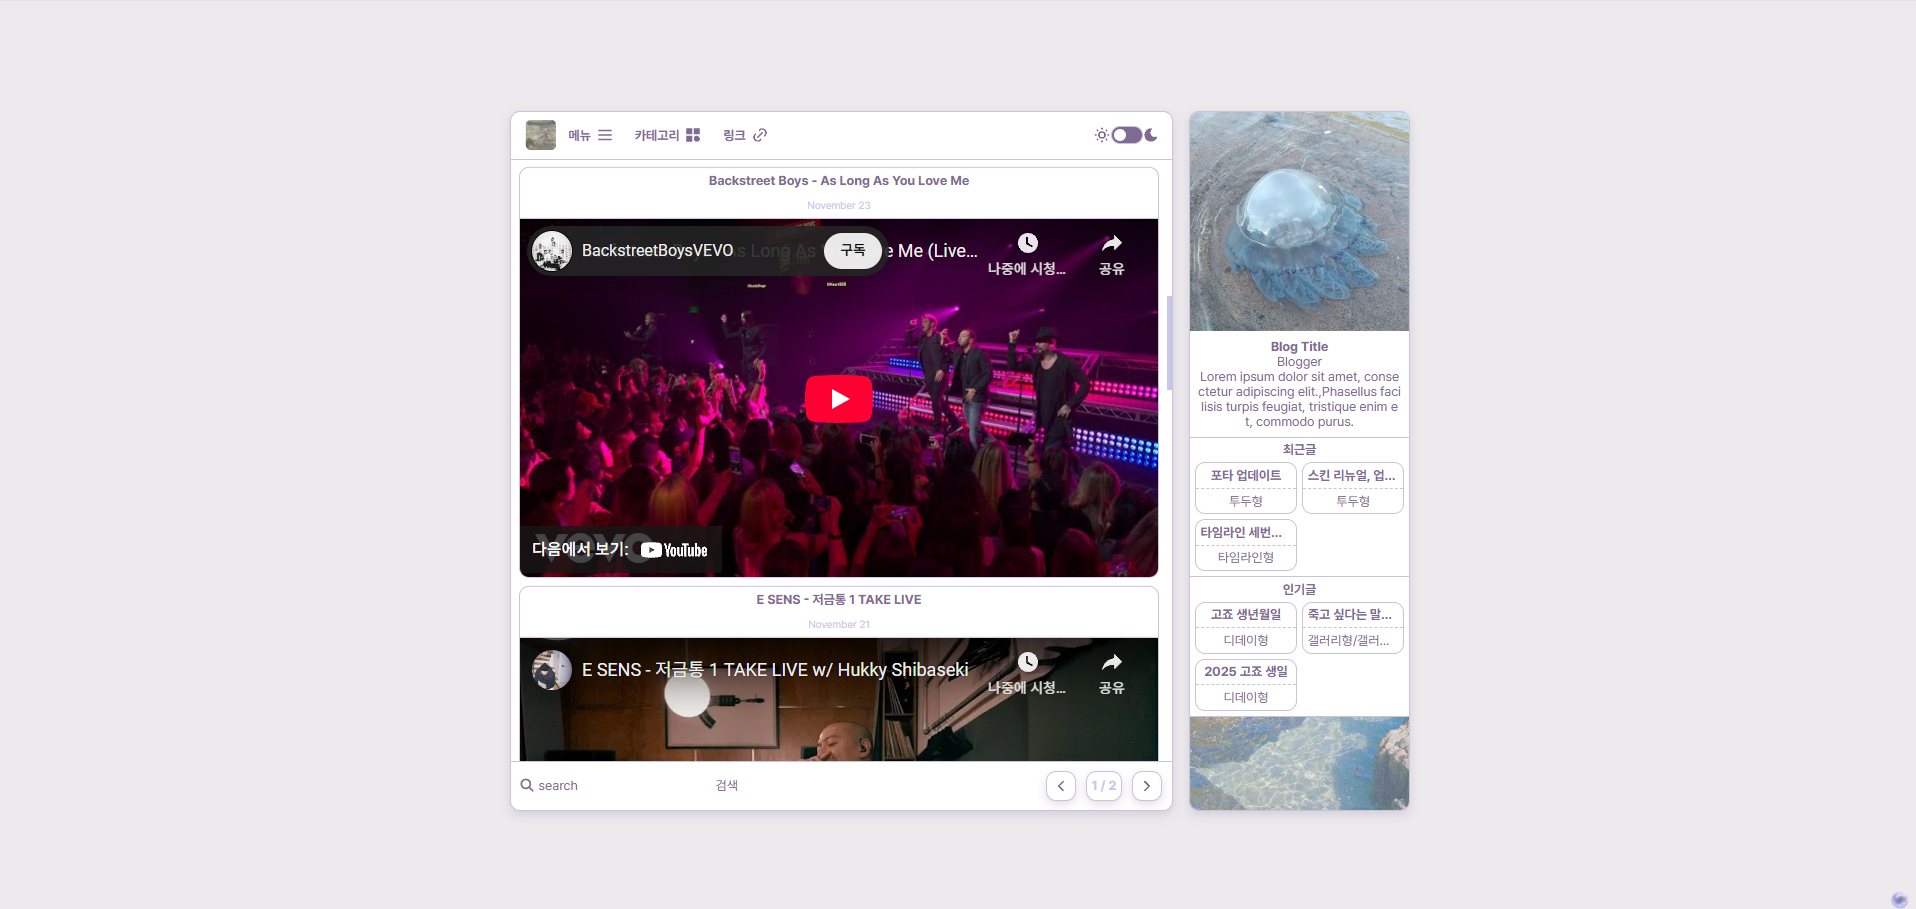The image size is (1916, 909).
Task: Click E SENS video title in player
Action: click(x=775, y=670)
